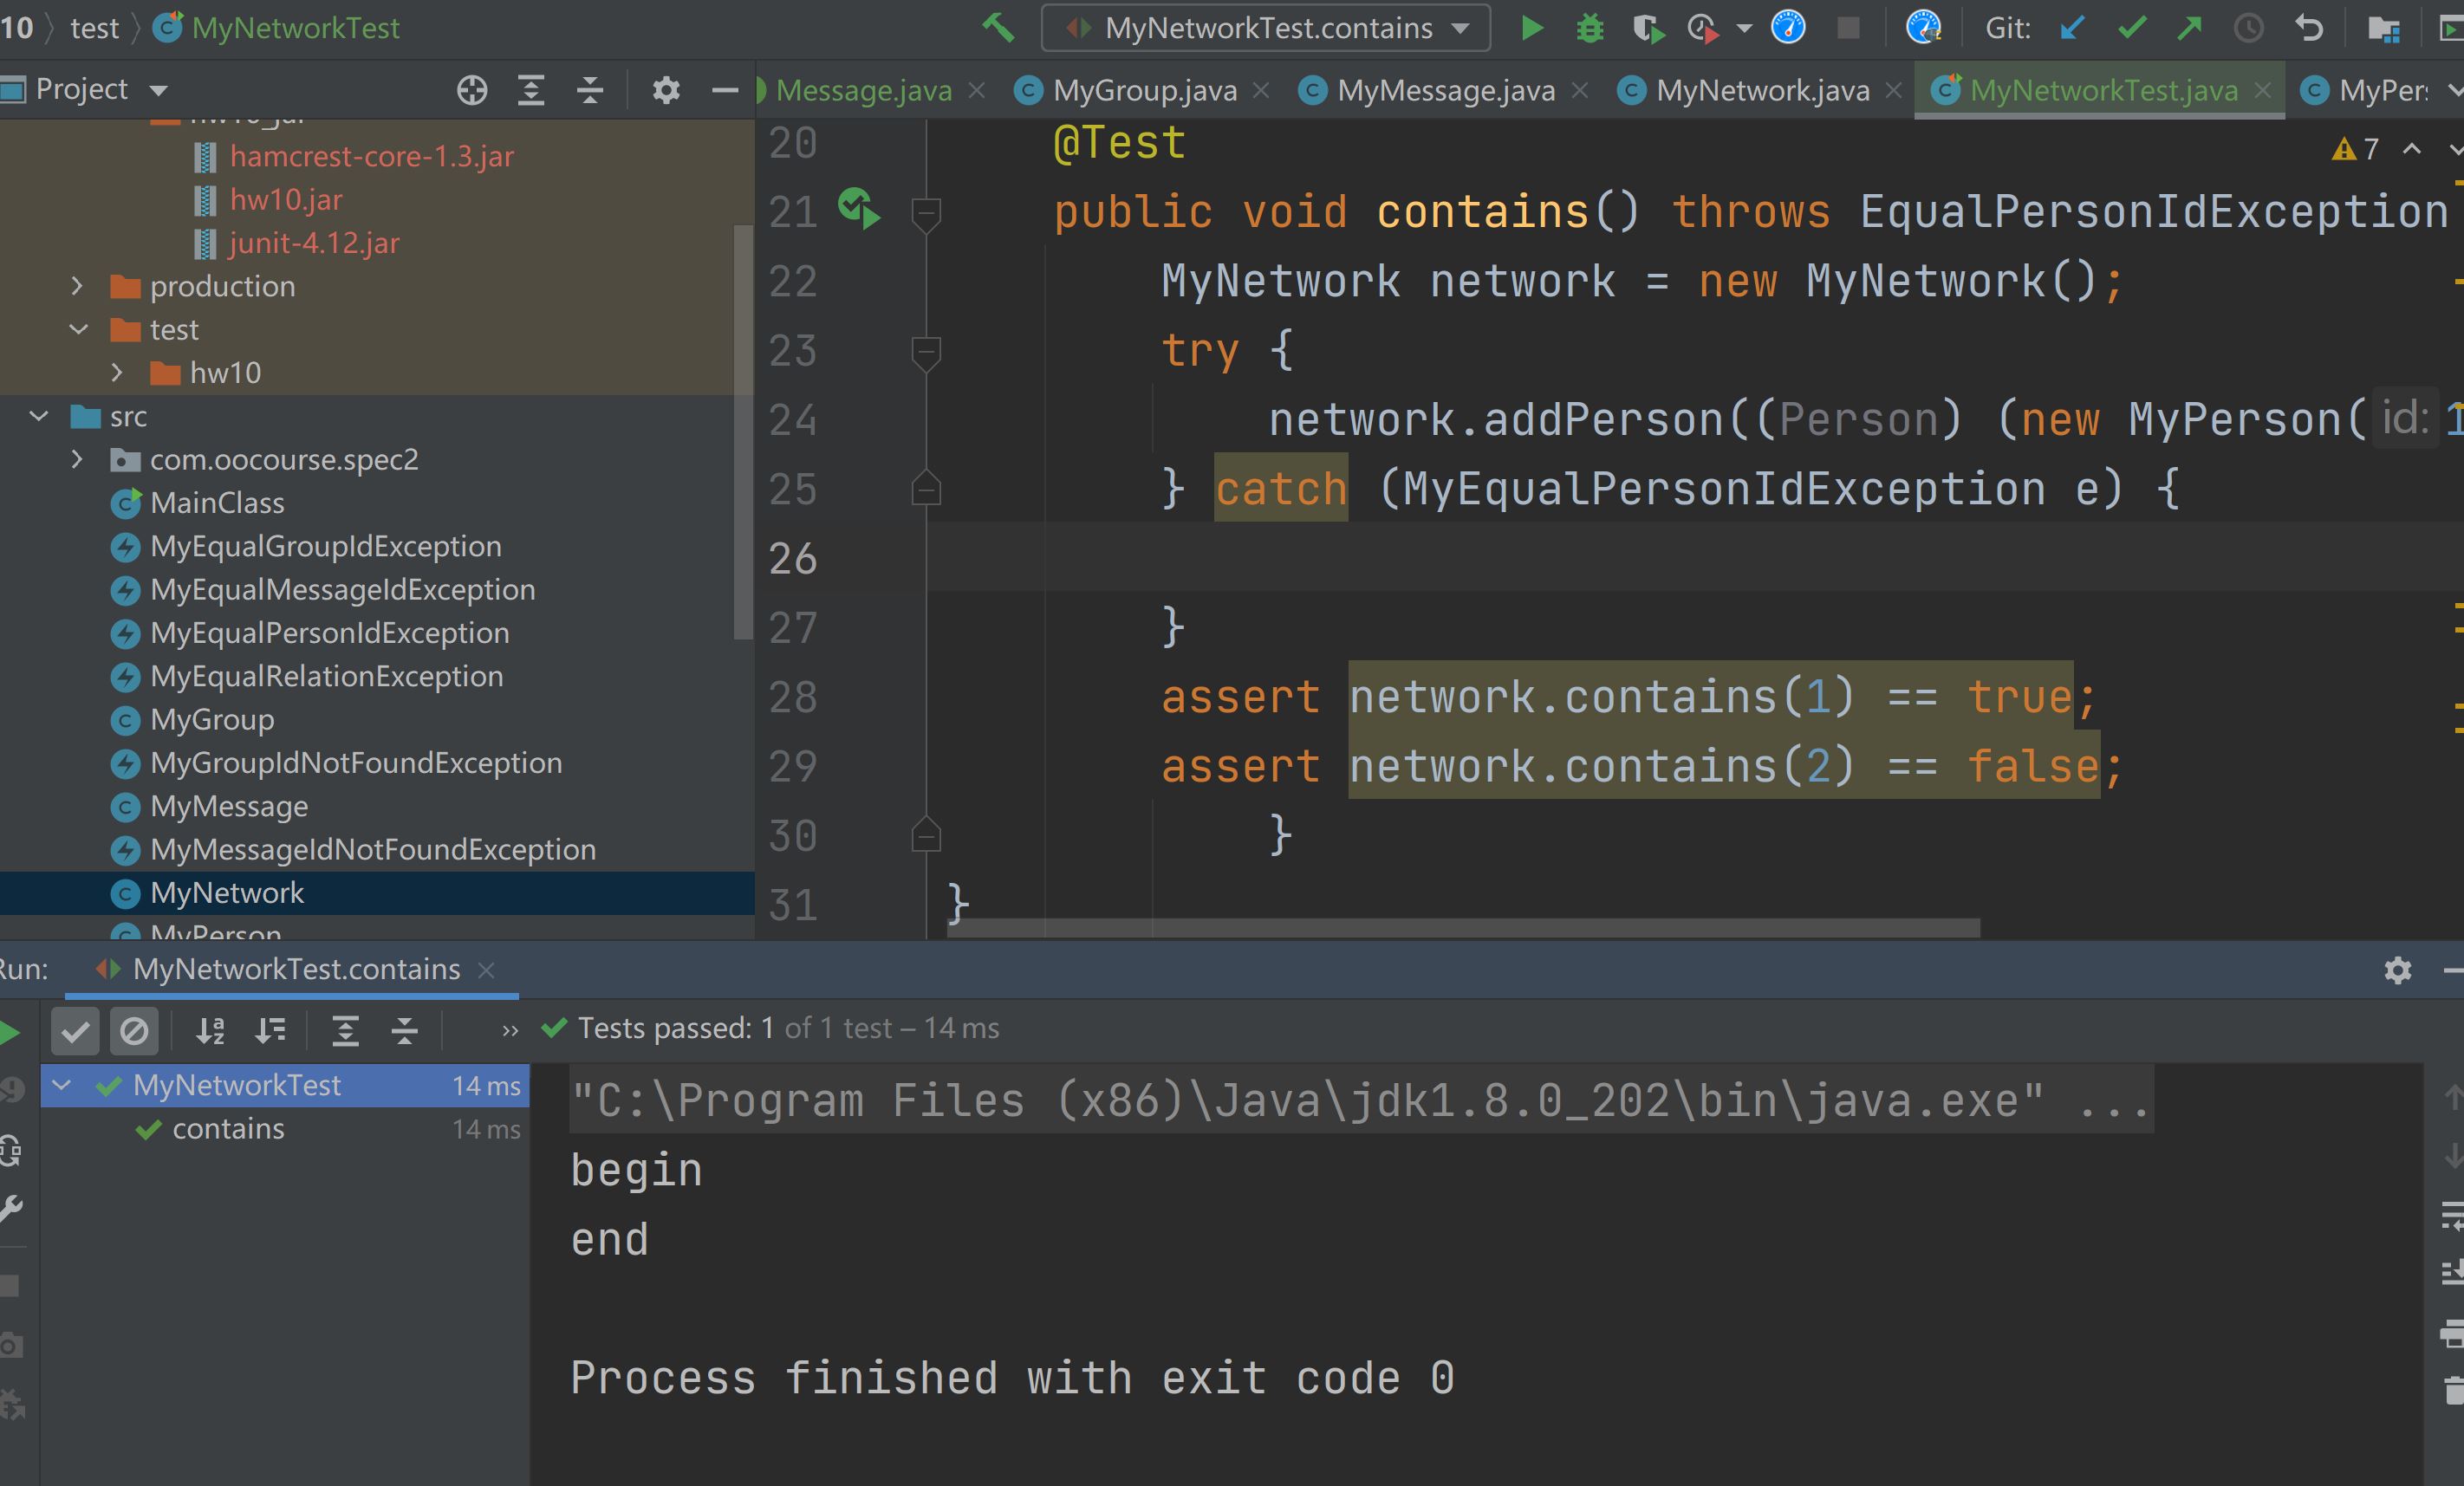Collapse the MyNetworkTest result node

click(x=62, y=1085)
